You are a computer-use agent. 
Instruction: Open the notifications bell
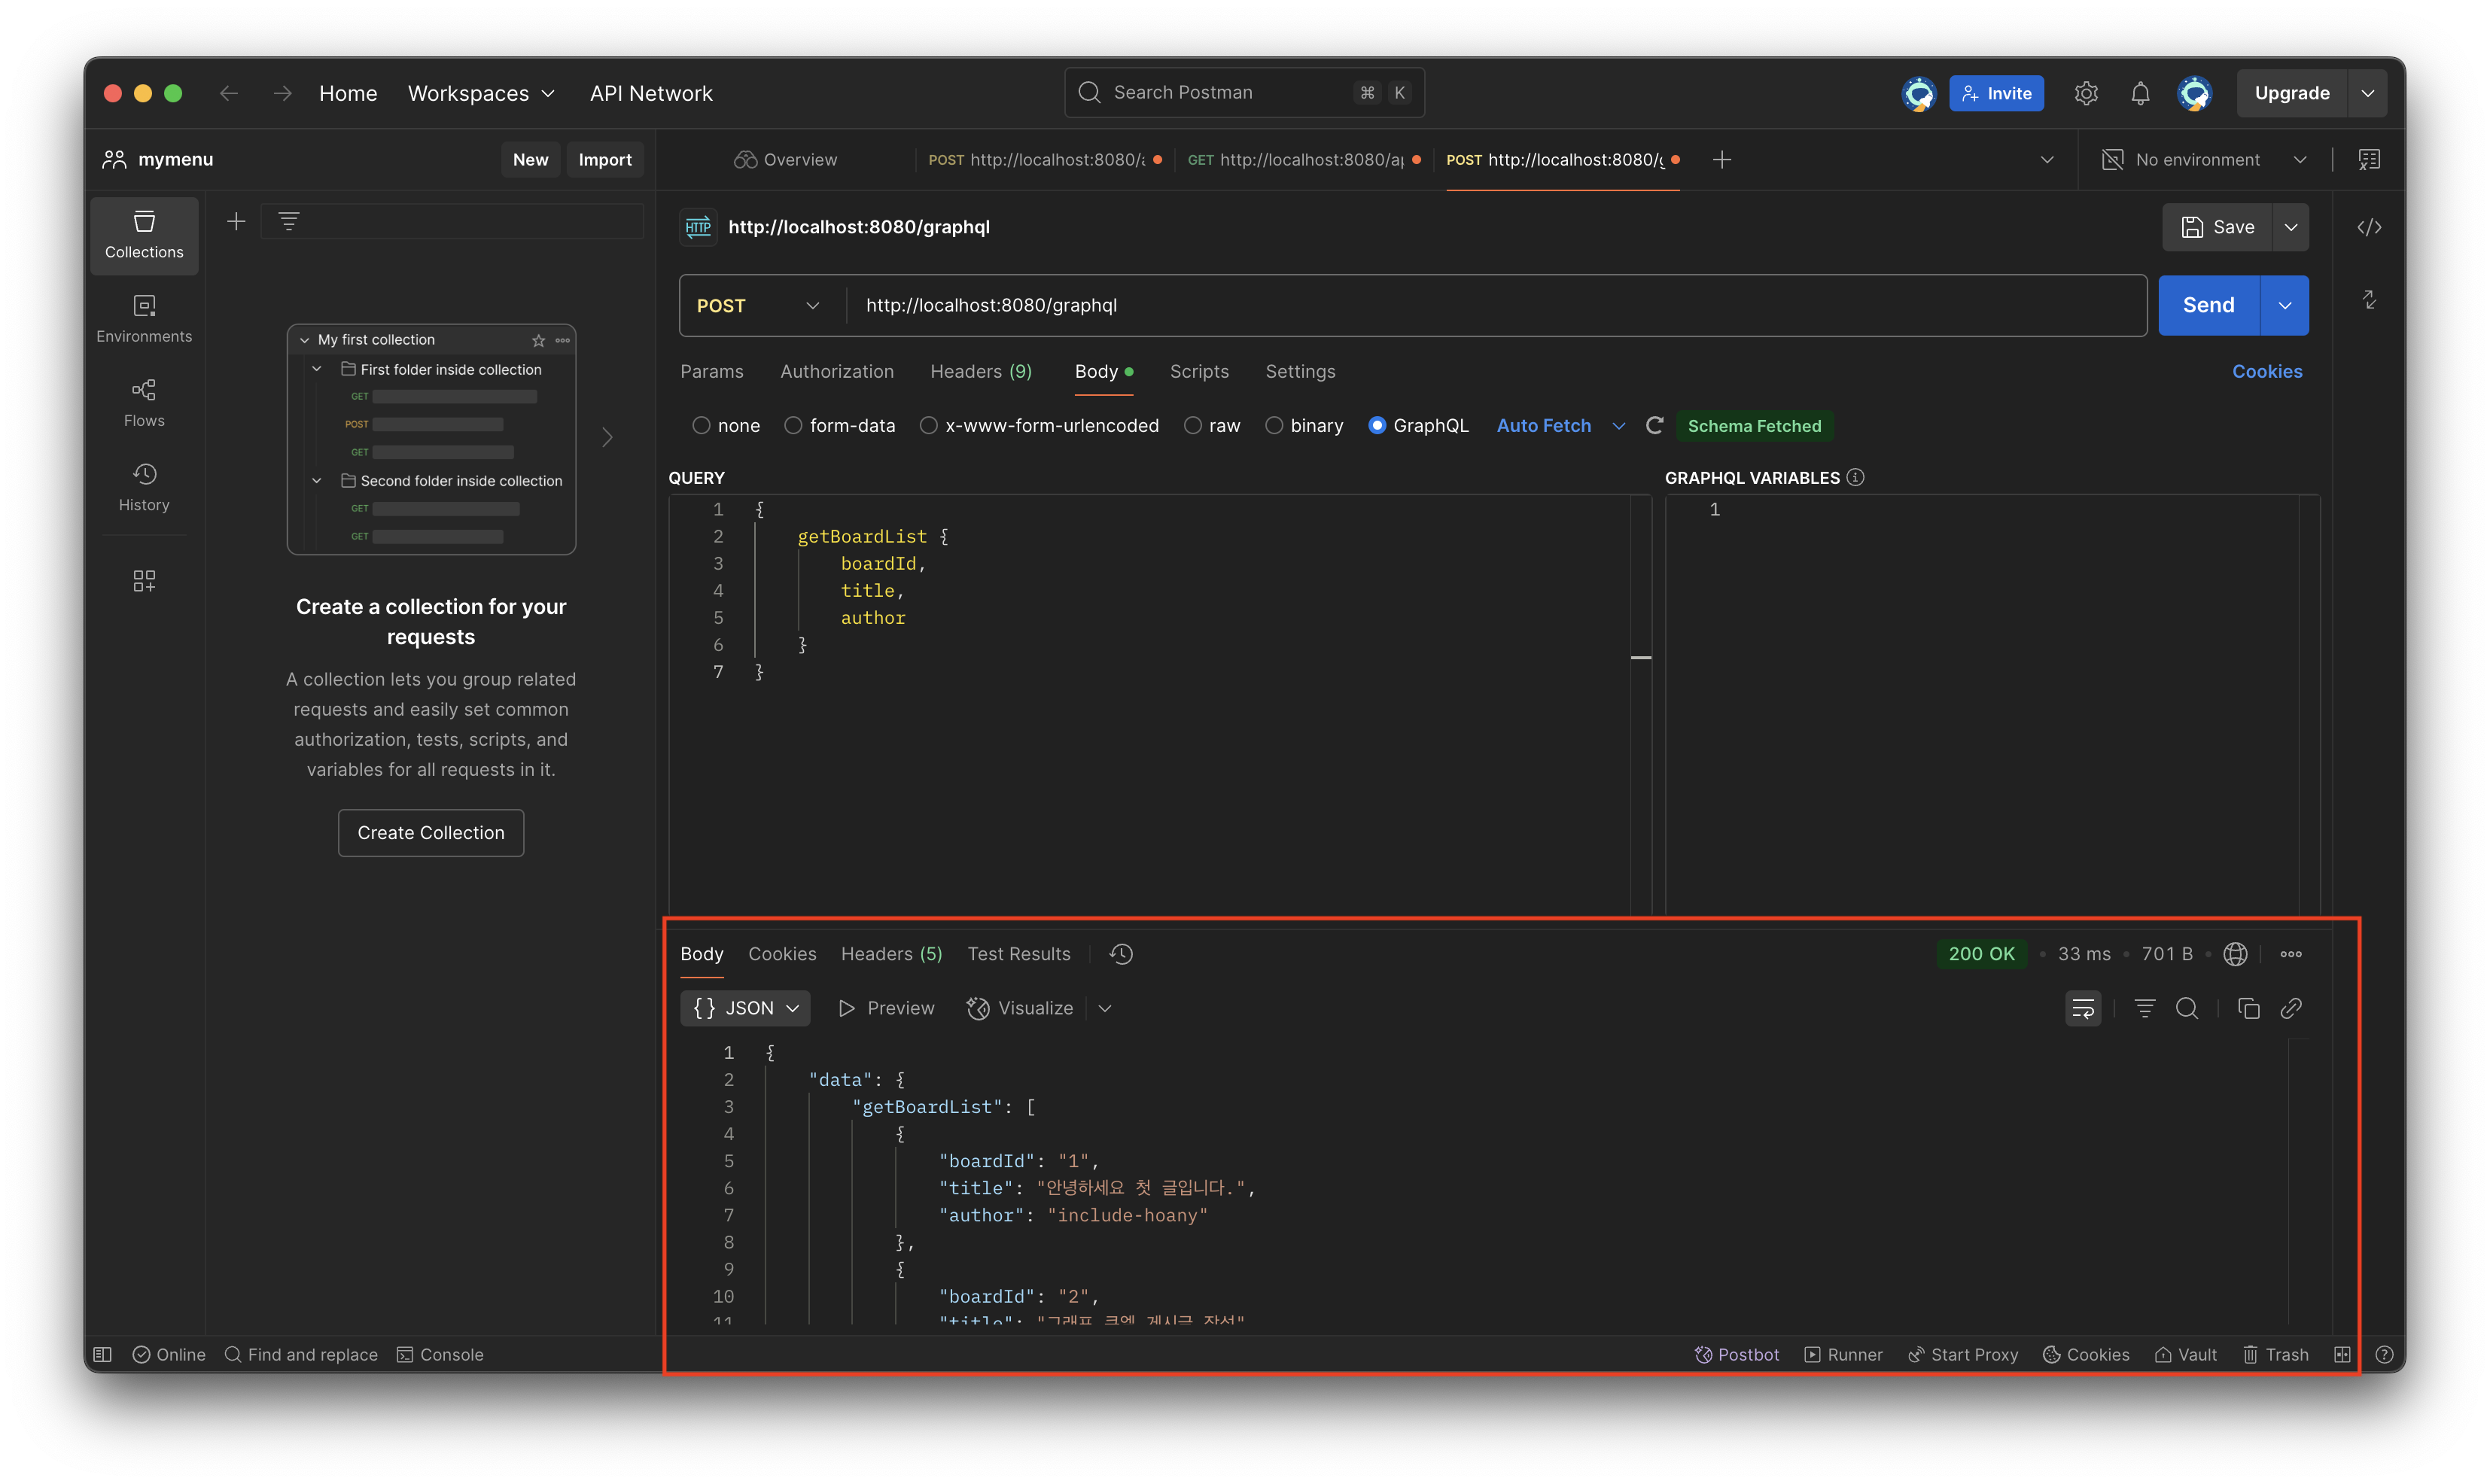pyautogui.click(x=2140, y=93)
